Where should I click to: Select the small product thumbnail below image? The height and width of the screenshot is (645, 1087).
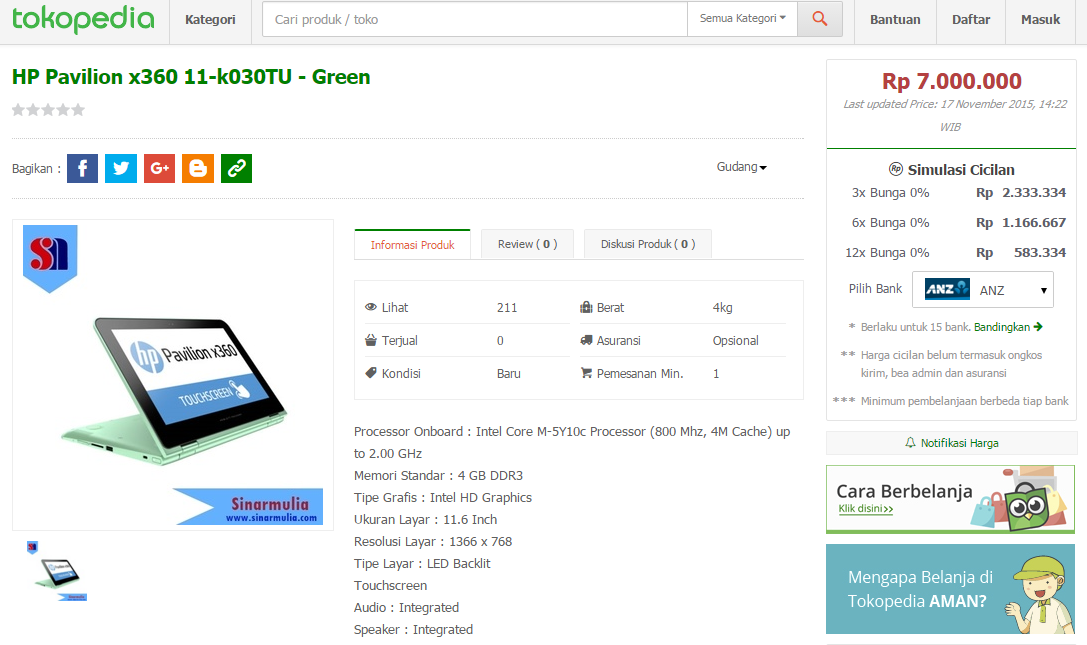(58, 571)
